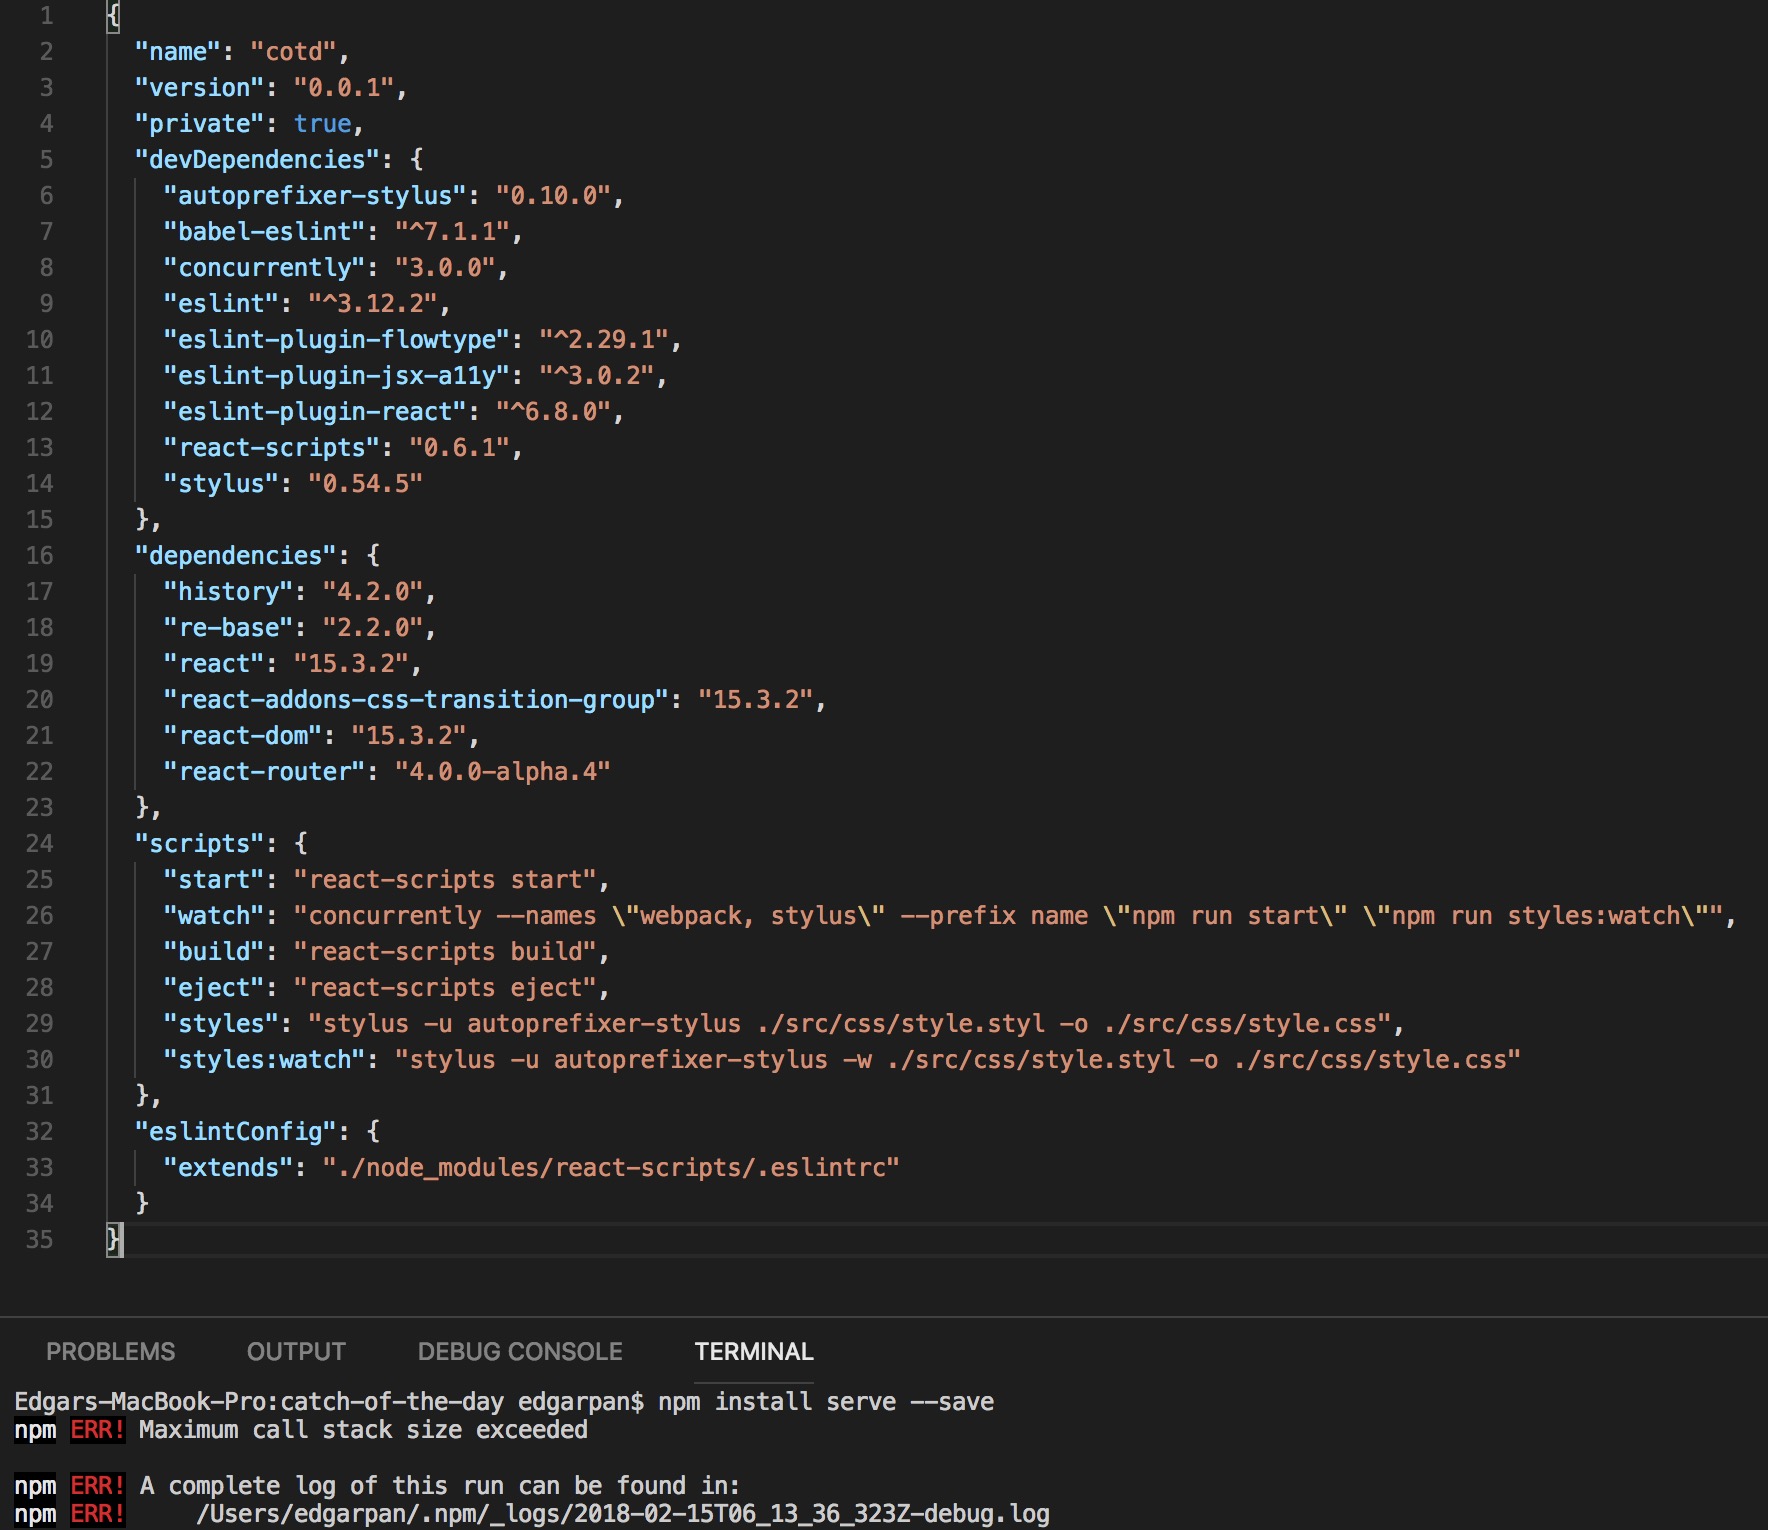Click the "eslint-plugin-jsx-a11y" key
This screenshot has width=1768, height=1530.
coord(337,375)
